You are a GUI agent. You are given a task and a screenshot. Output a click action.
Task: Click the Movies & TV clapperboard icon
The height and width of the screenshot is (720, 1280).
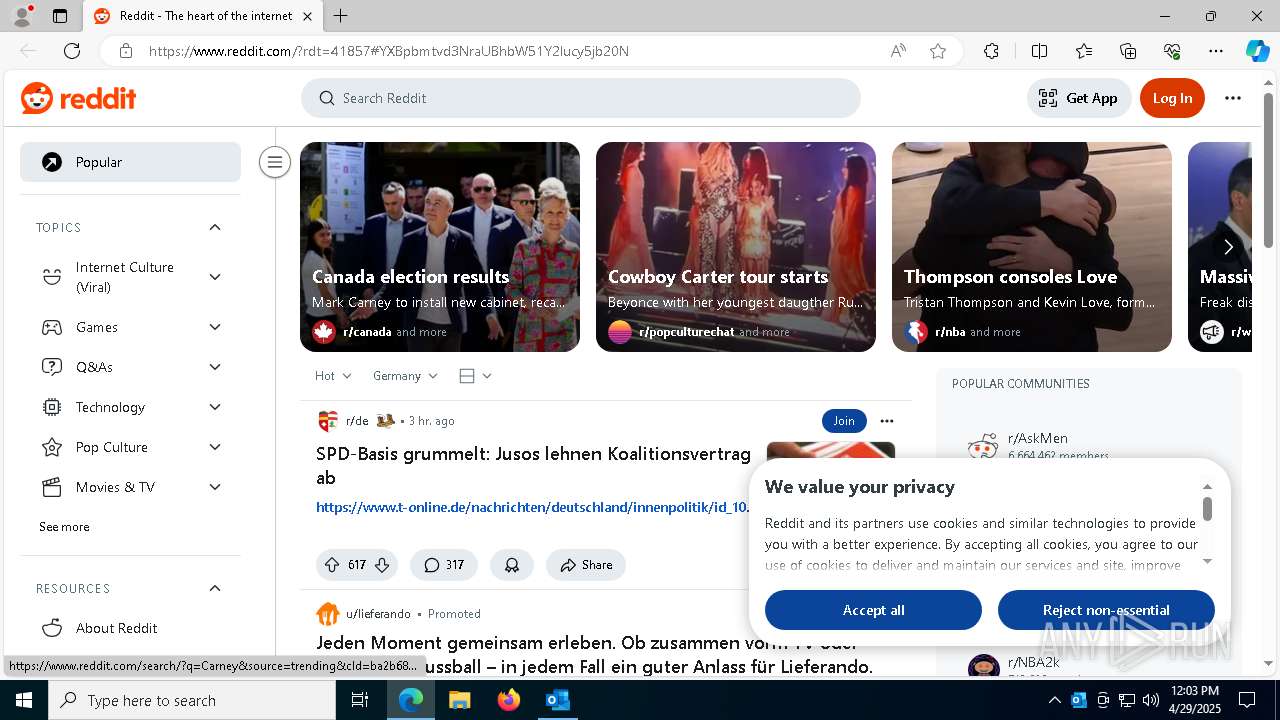coord(51,487)
